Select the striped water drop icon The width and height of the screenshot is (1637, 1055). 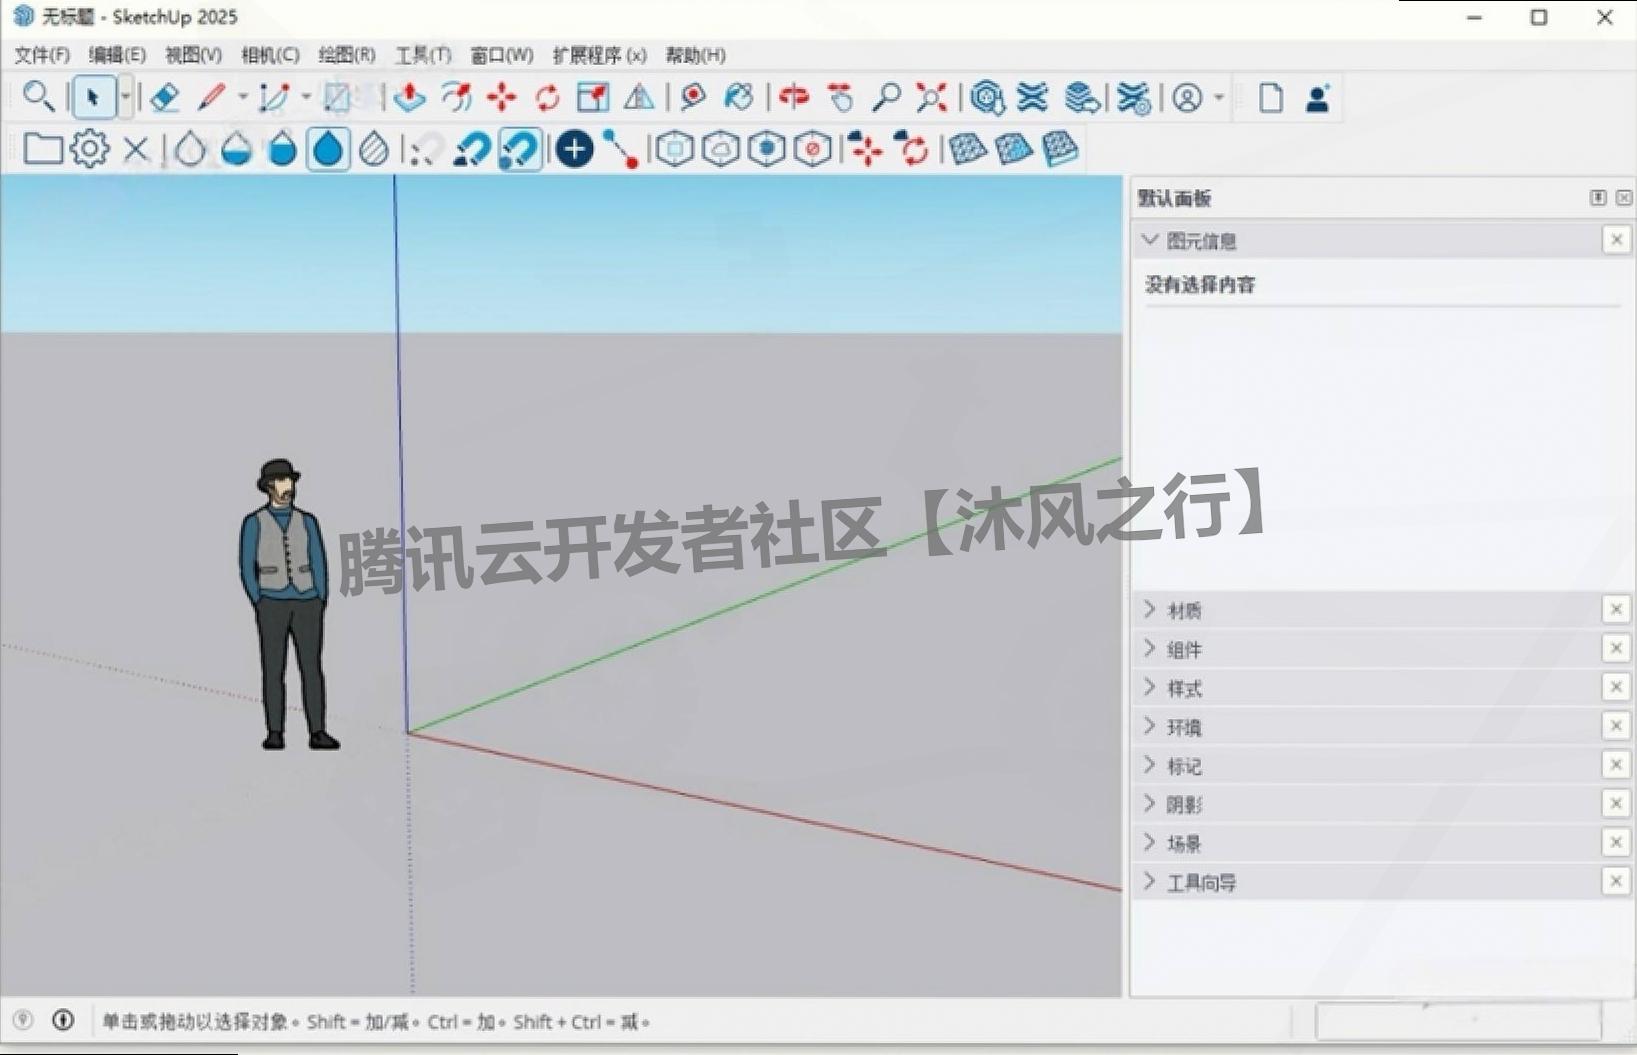click(374, 150)
